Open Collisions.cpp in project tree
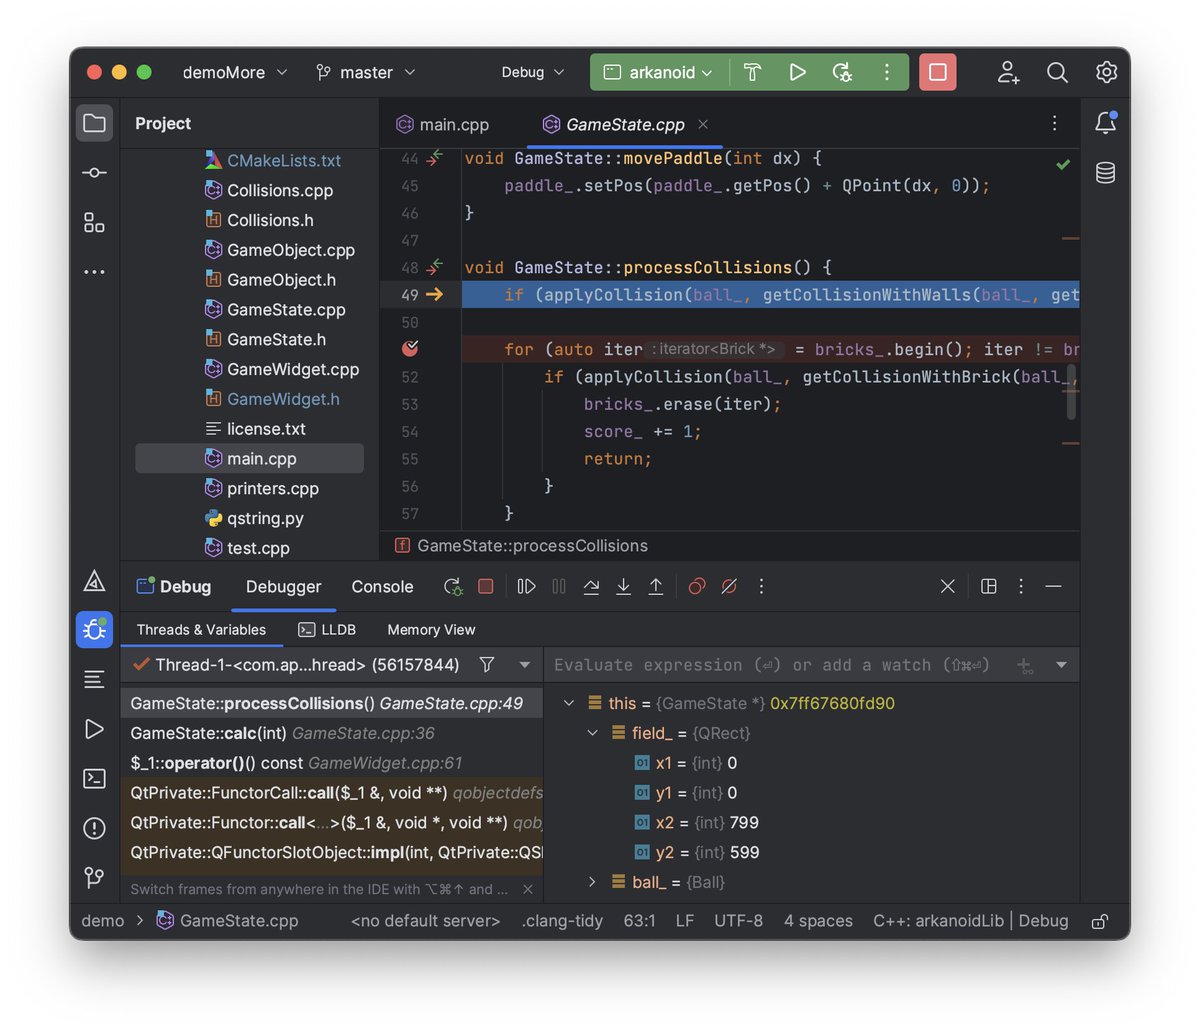The image size is (1200, 1032). coord(280,190)
